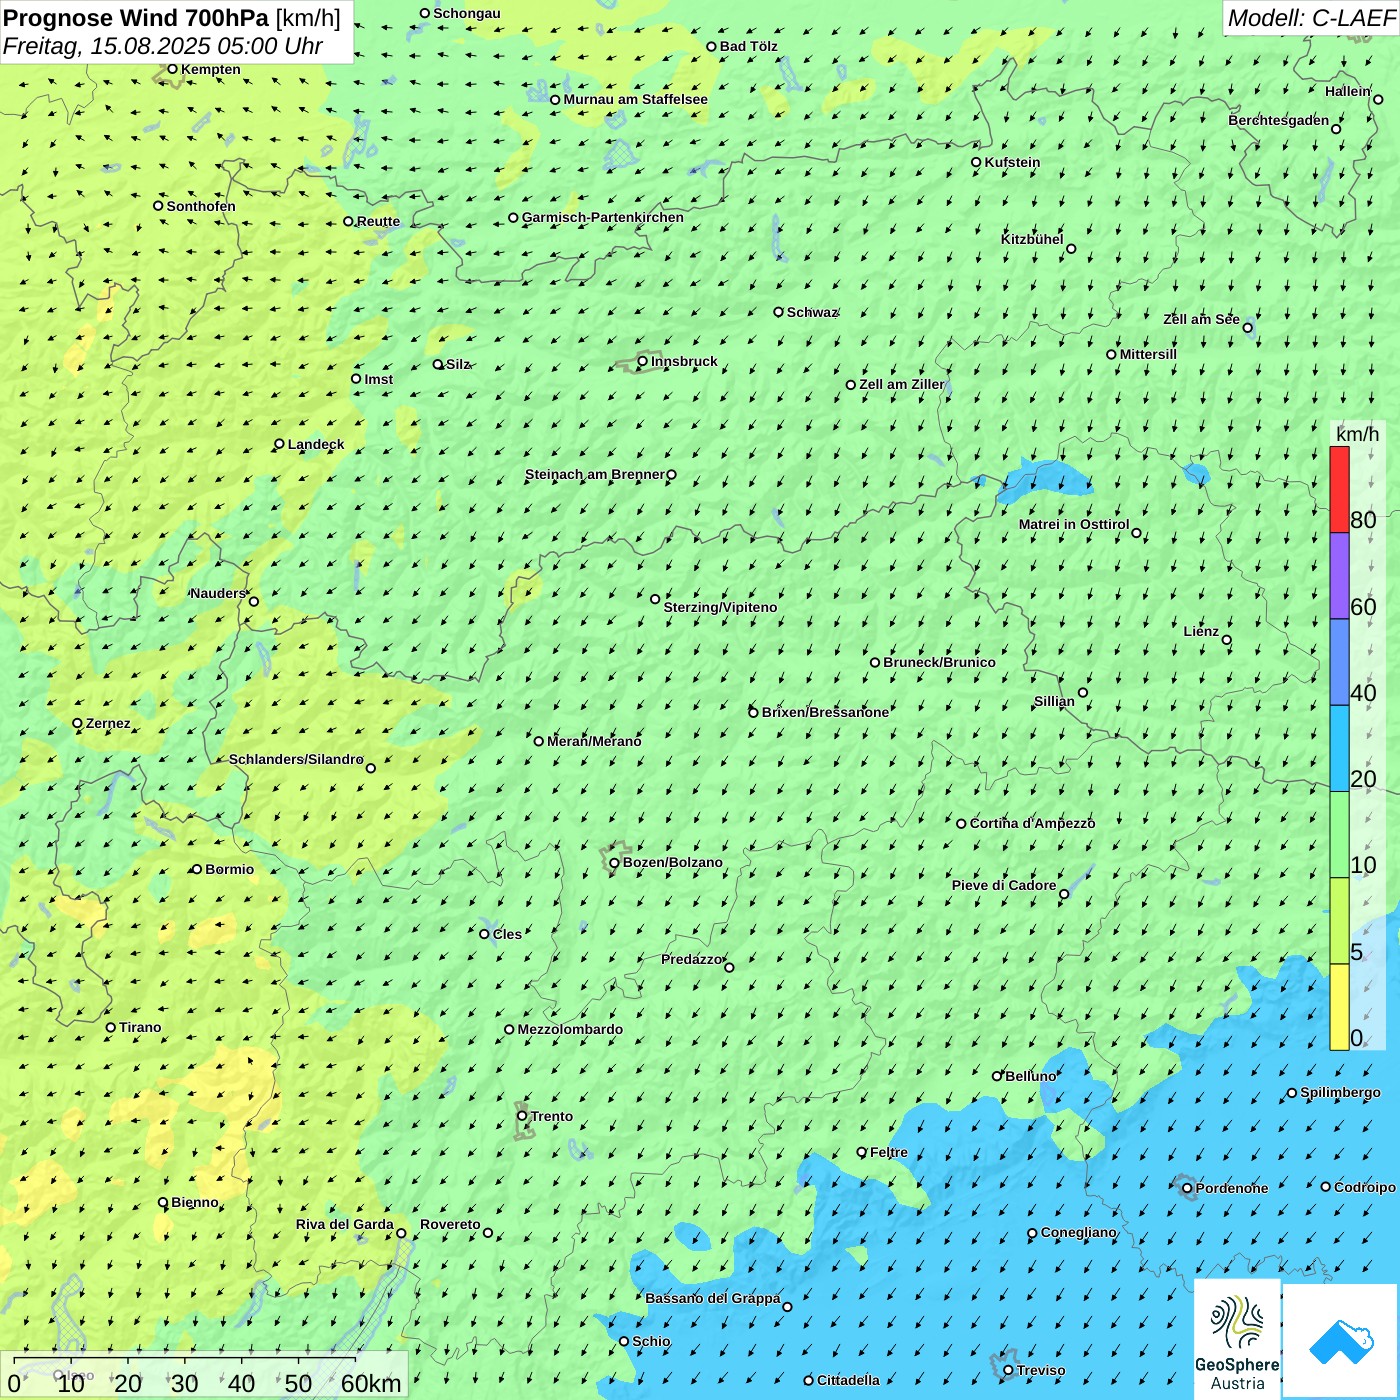Click the "Schlanders/Silandro" place label

[296, 759]
